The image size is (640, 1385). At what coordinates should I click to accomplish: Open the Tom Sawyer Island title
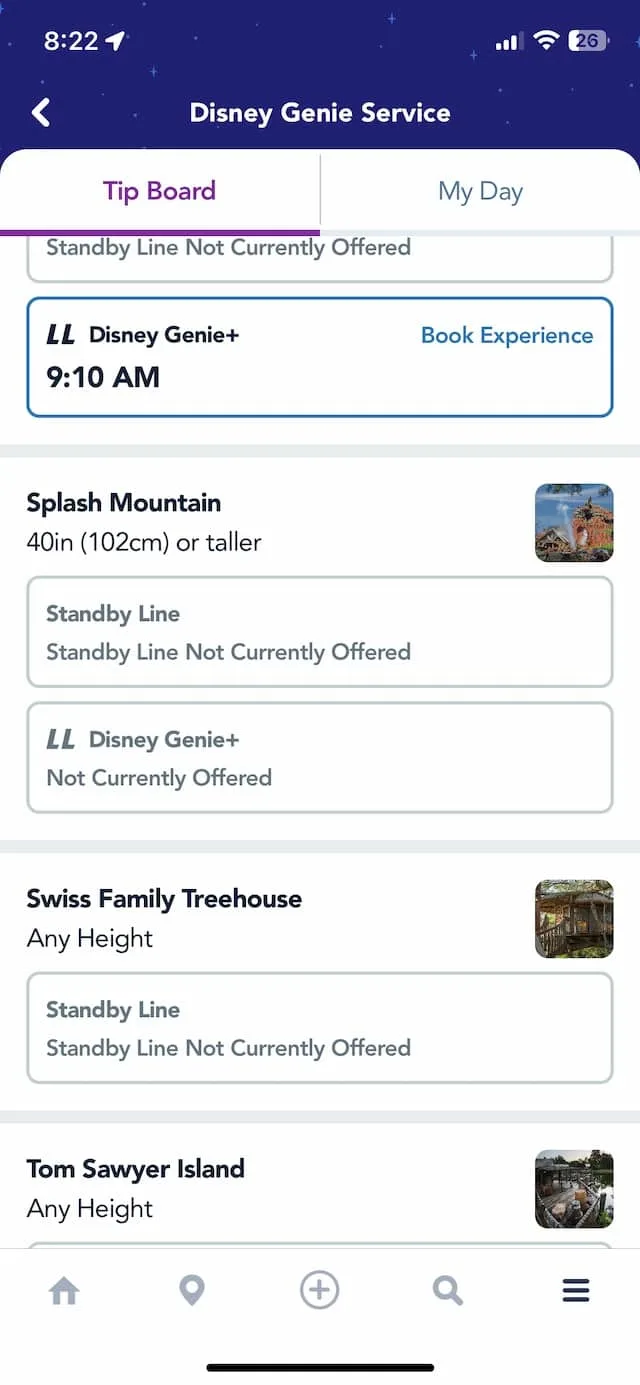point(136,1169)
